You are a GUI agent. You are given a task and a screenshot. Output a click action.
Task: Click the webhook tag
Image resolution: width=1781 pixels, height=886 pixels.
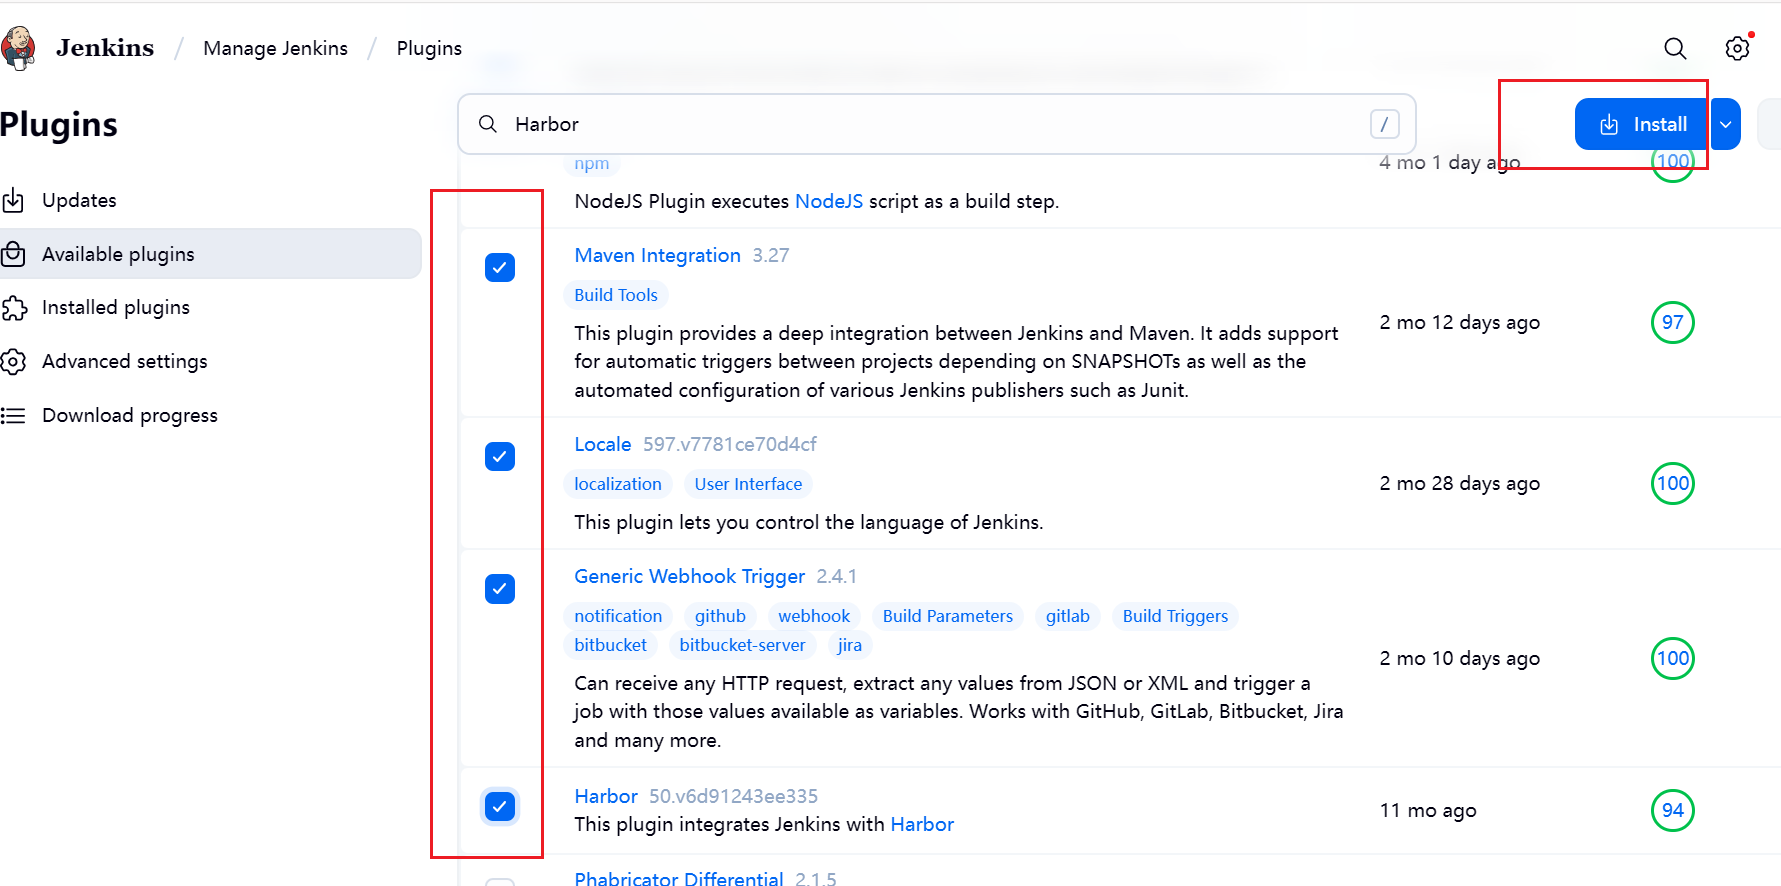814,616
